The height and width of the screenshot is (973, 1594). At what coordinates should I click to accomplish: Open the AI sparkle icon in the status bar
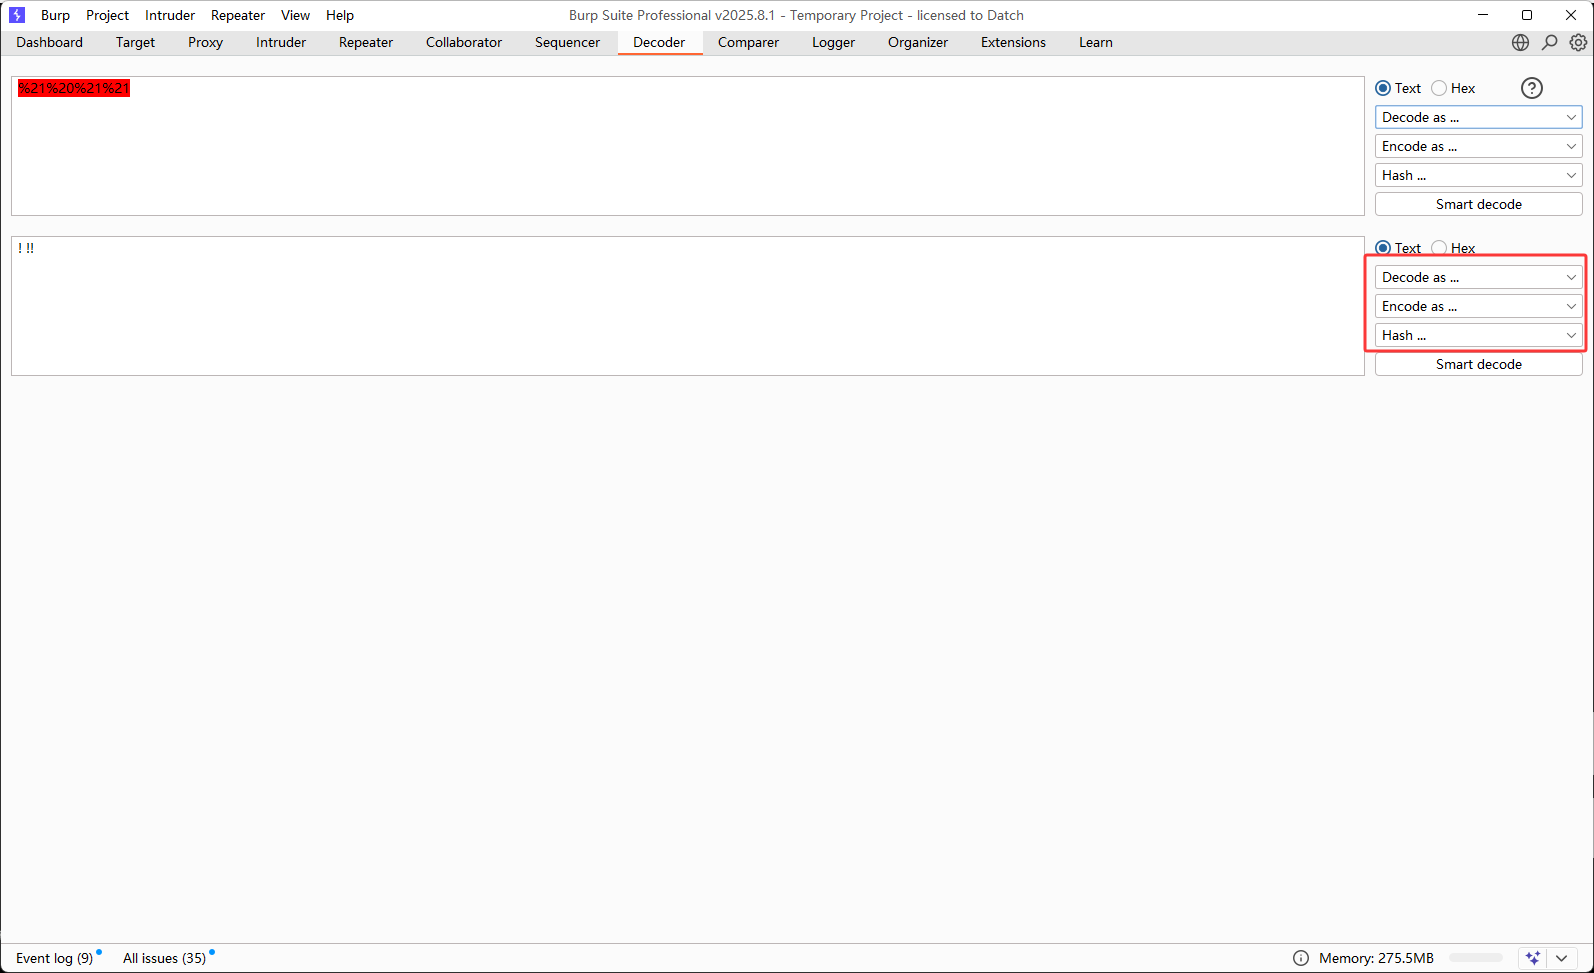(1532, 958)
